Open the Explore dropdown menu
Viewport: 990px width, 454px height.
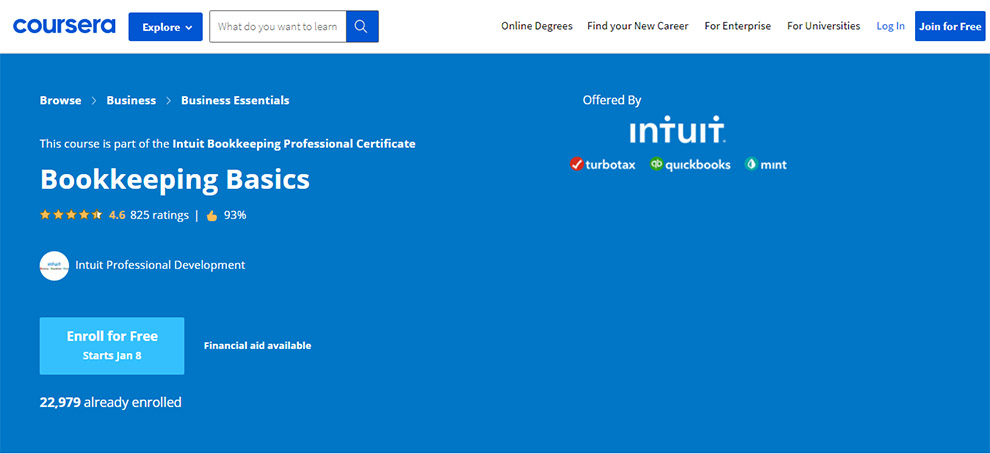tap(165, 27)
